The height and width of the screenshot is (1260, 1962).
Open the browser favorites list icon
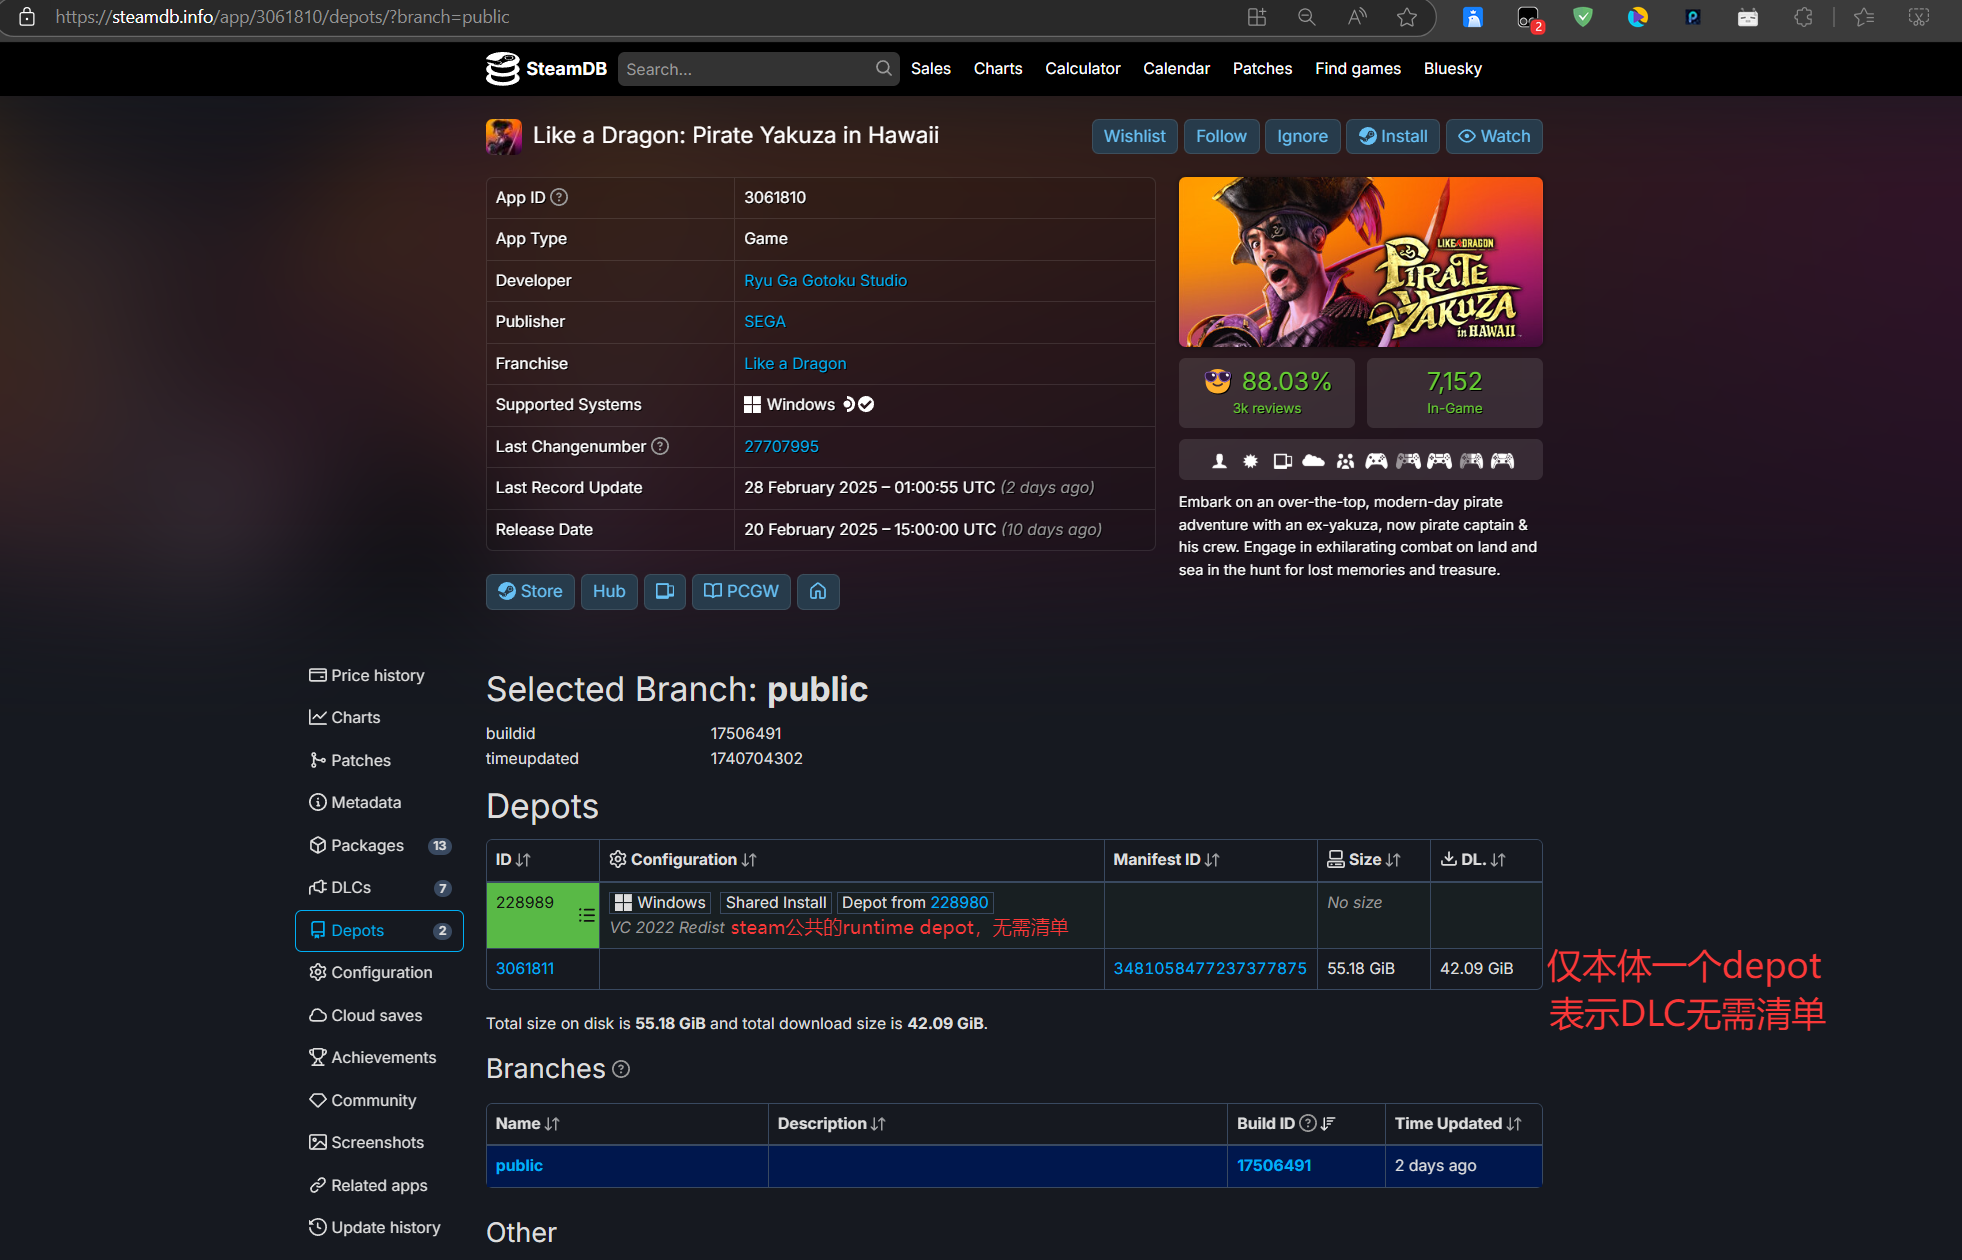pyautogui.click(x=1864, y=17)
